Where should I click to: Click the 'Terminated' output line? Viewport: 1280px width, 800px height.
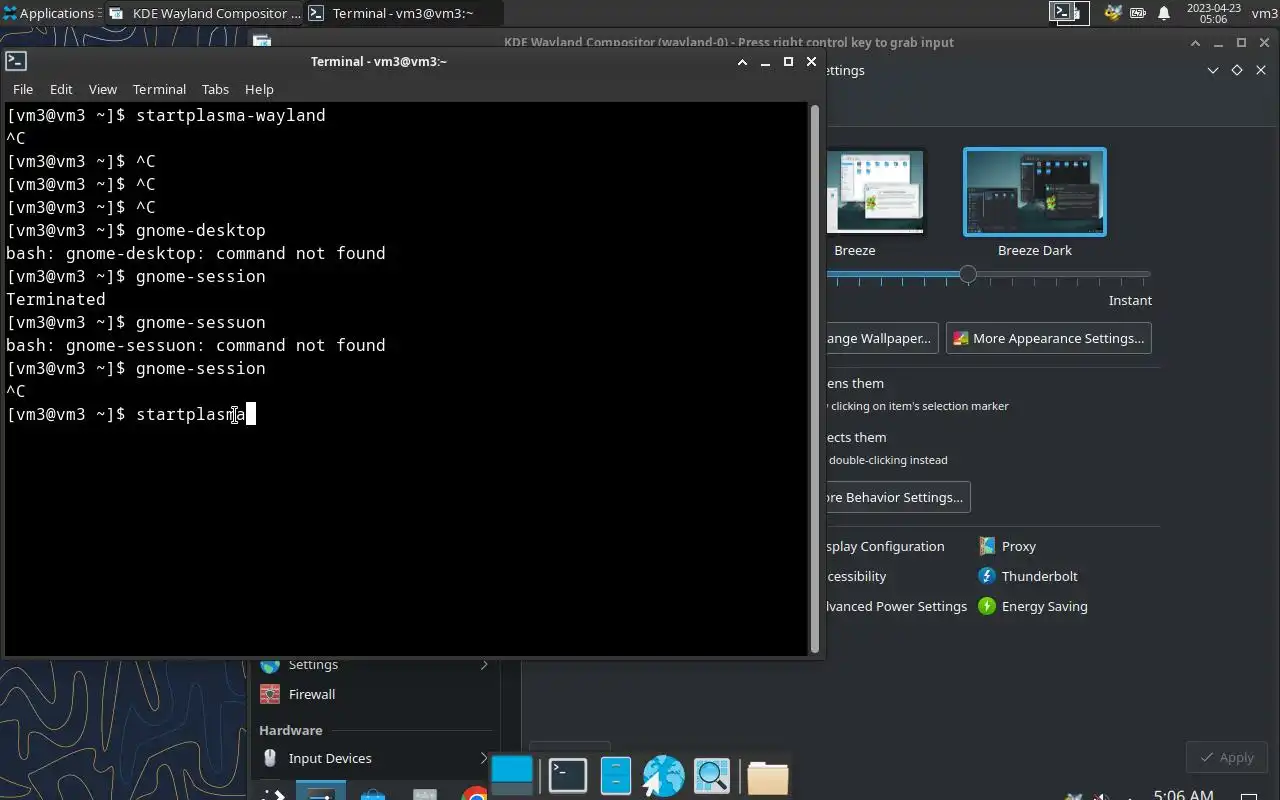click(x=56, y=299)
